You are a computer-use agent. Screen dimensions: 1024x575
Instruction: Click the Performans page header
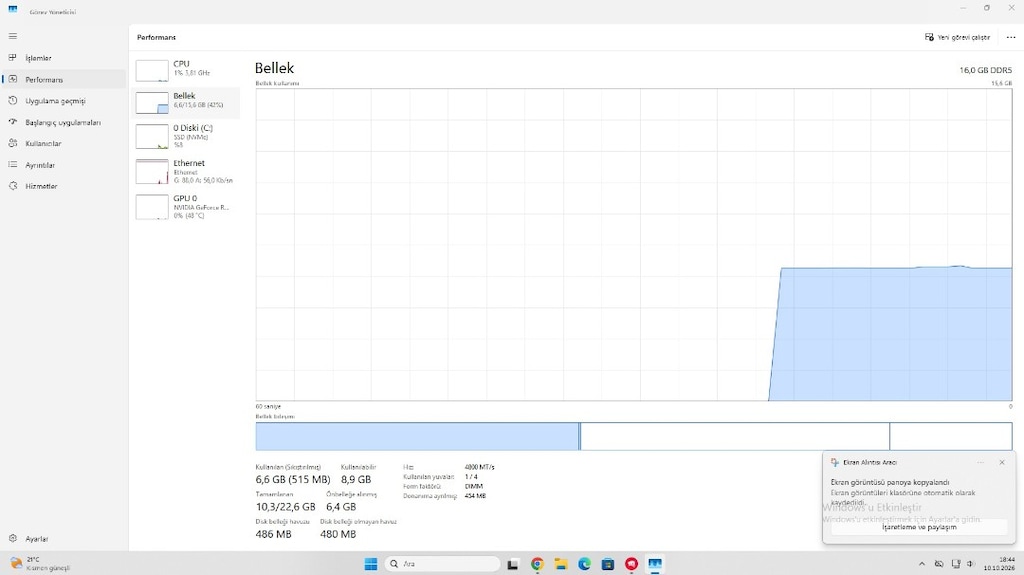click(156, 37)
